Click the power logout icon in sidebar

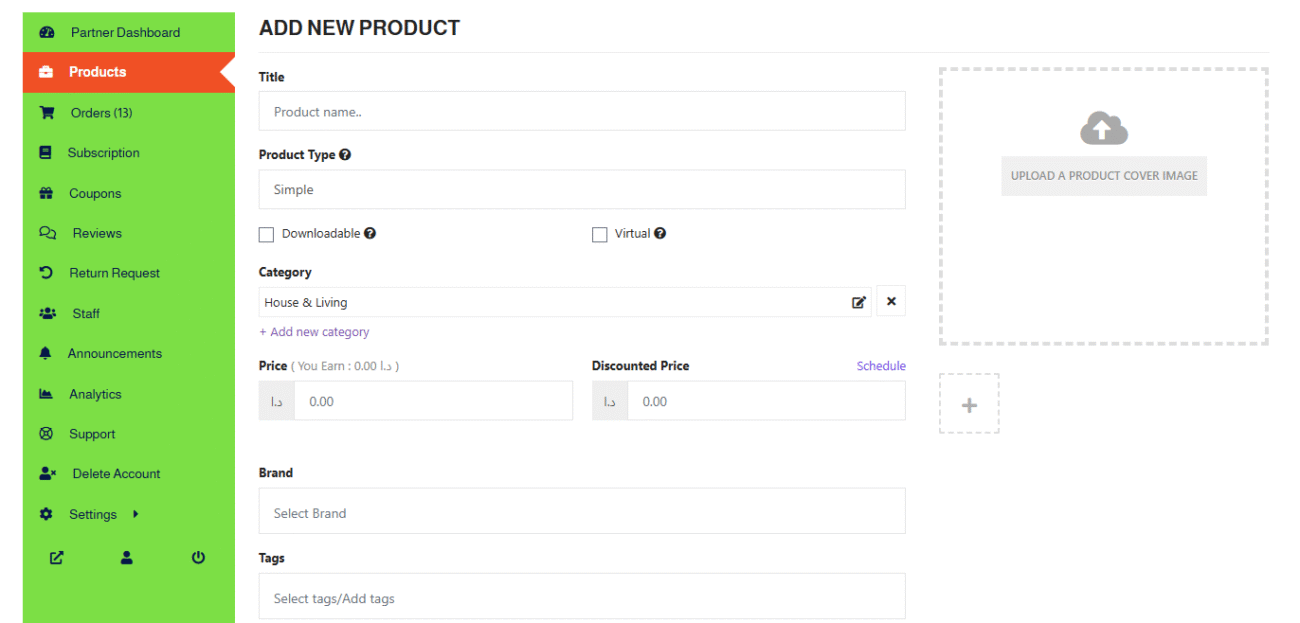click(x=198, y=558)
